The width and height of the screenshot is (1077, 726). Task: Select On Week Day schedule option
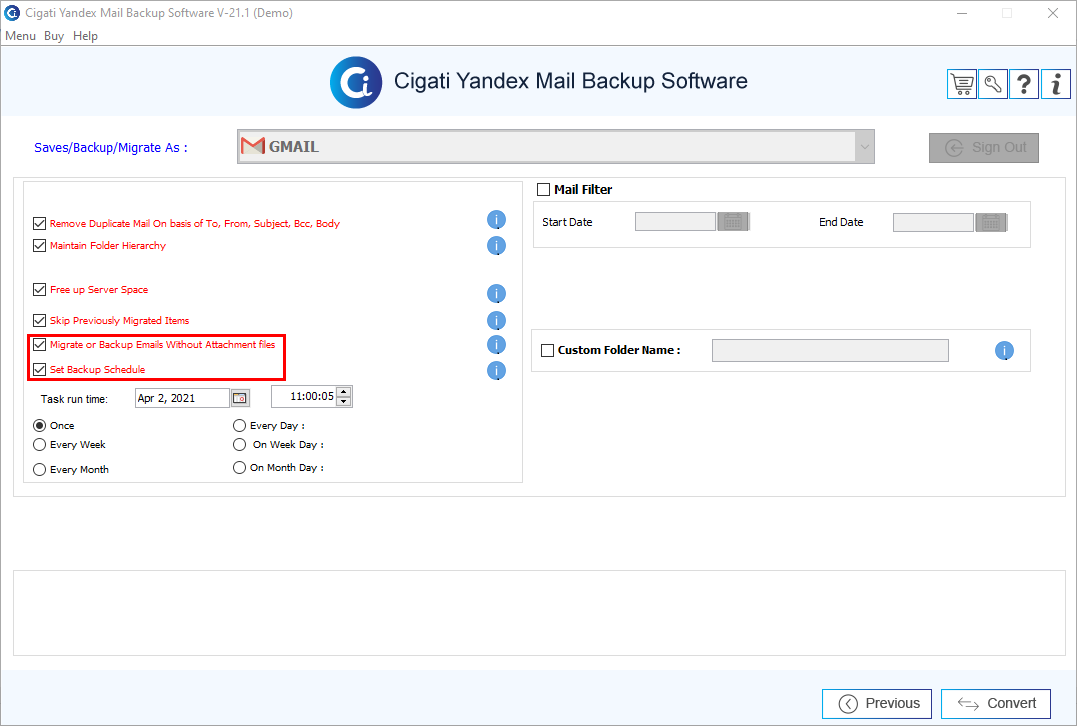[239, 444]
